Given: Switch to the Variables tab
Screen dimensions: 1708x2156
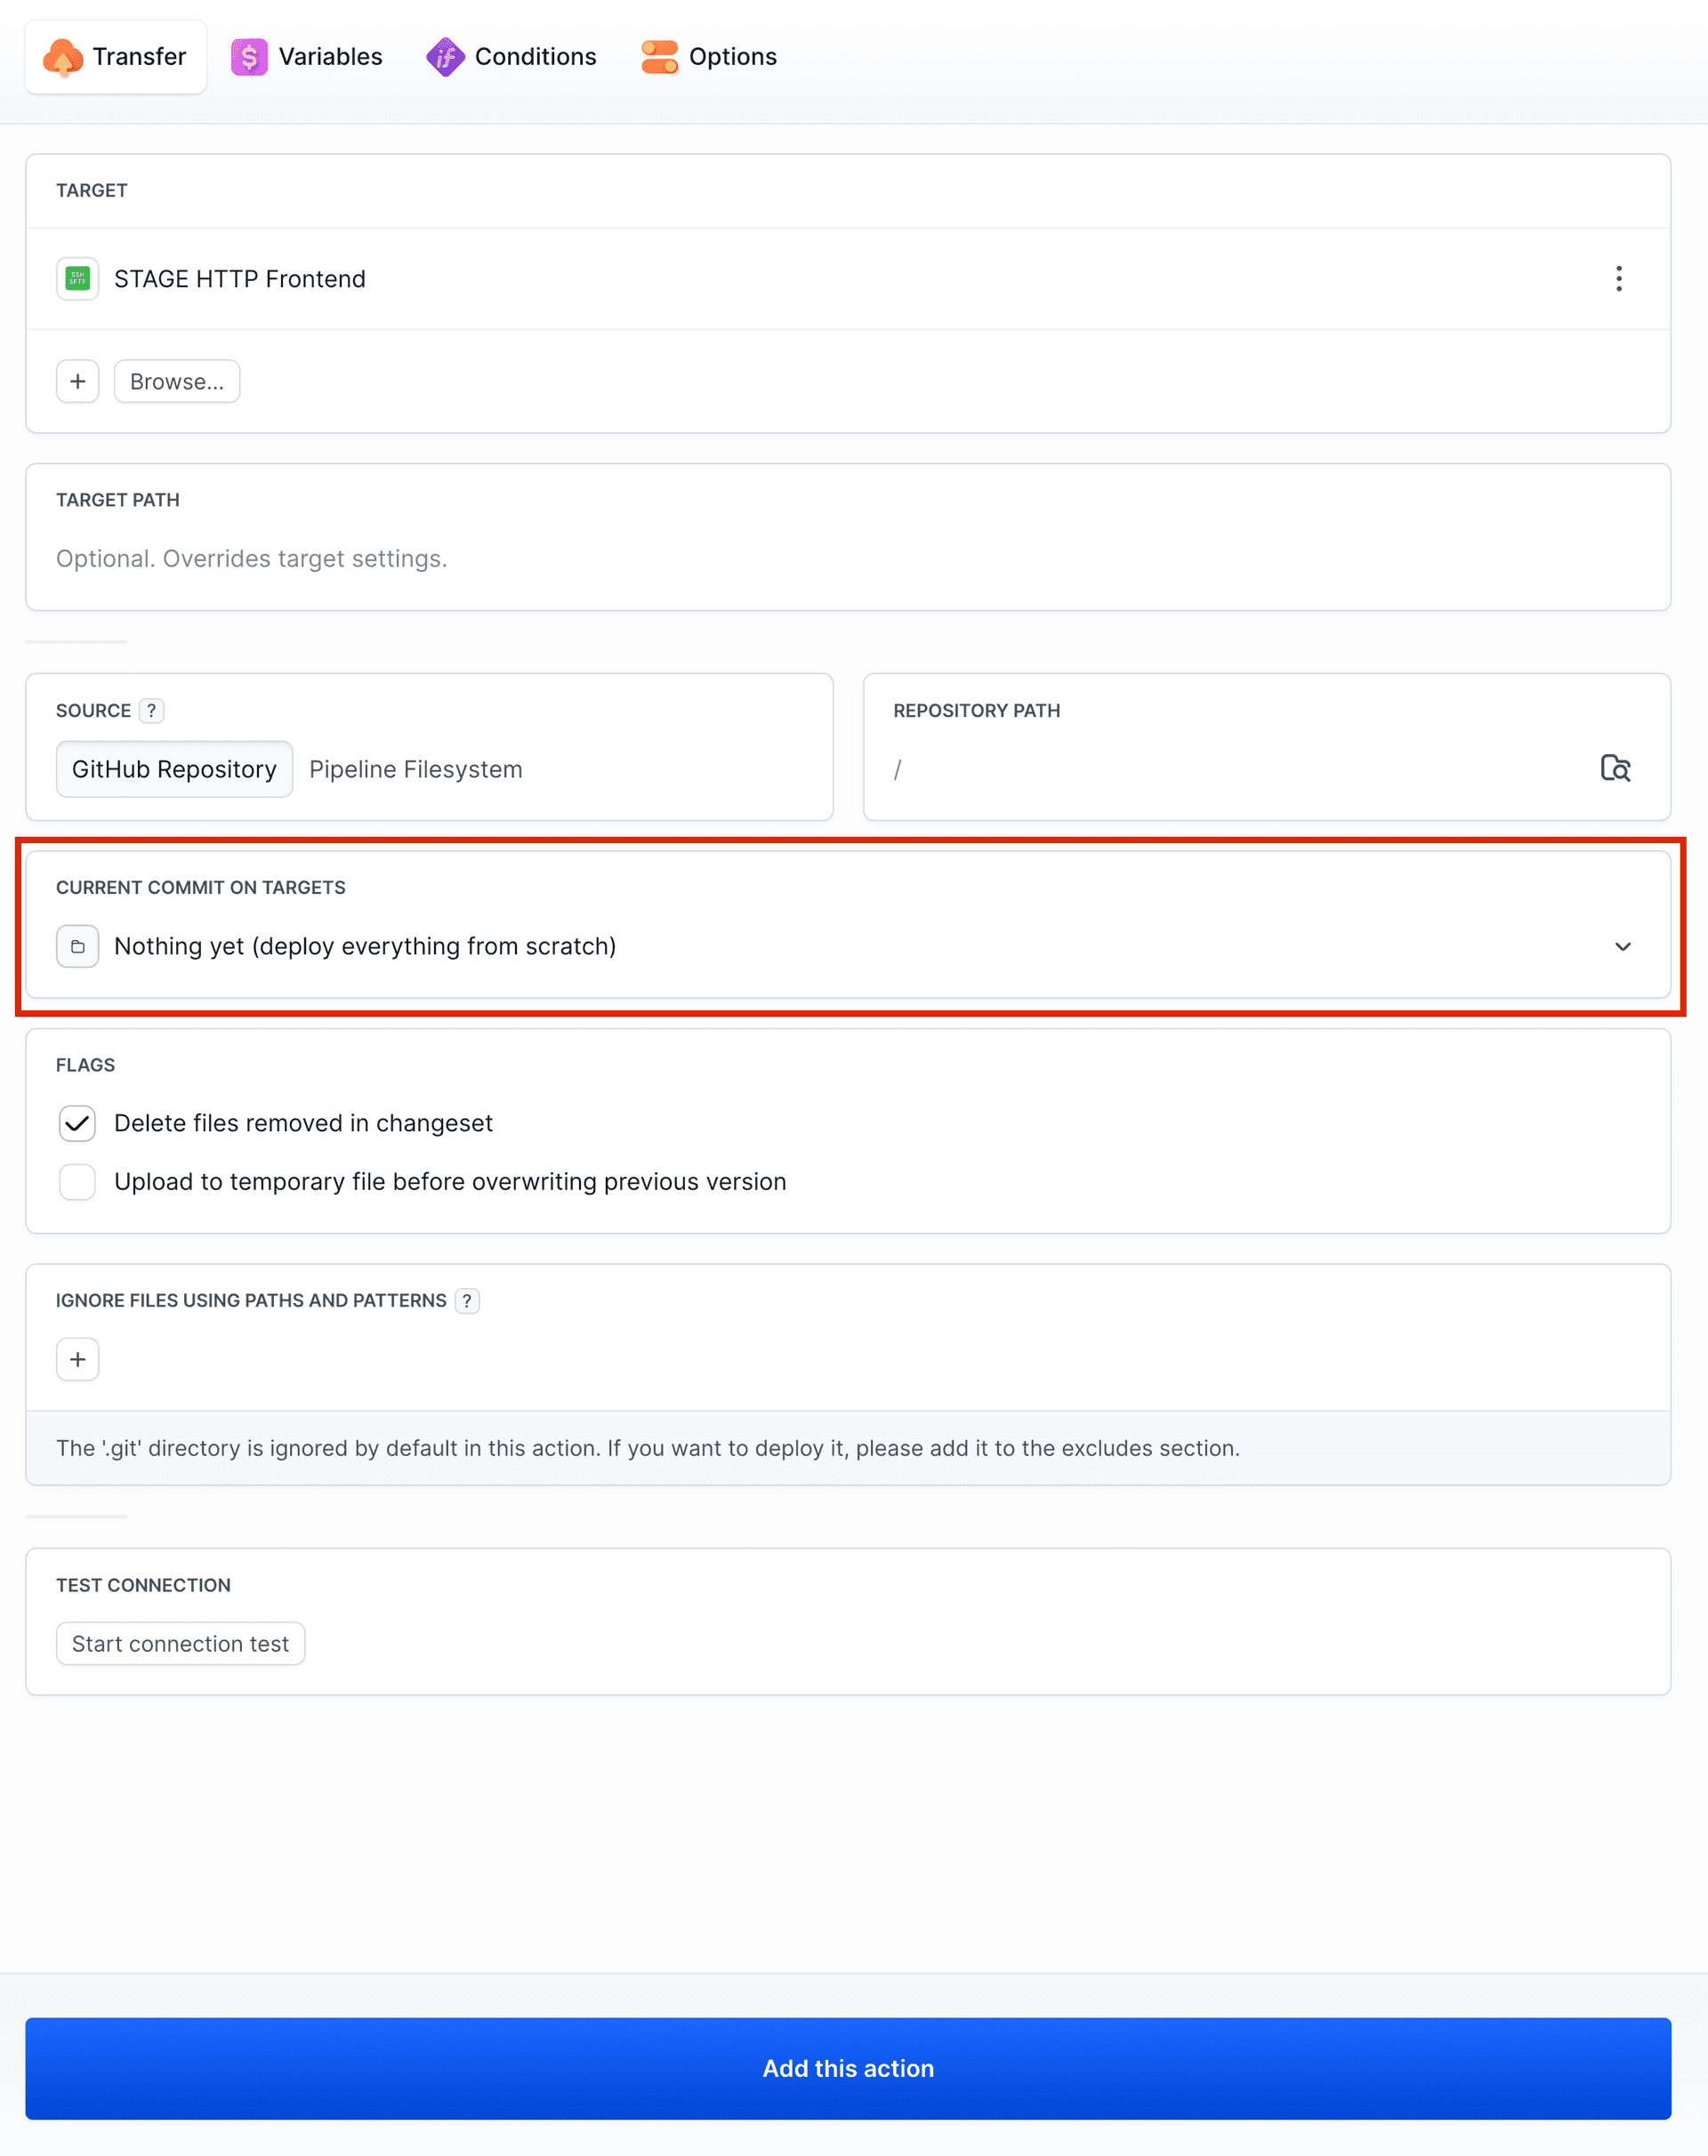Looking at the screenshot, I should (x=307, y=57).
